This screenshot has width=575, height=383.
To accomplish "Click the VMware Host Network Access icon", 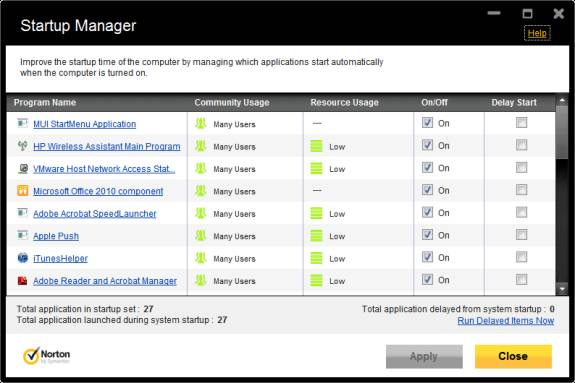I will coord(23,168).
